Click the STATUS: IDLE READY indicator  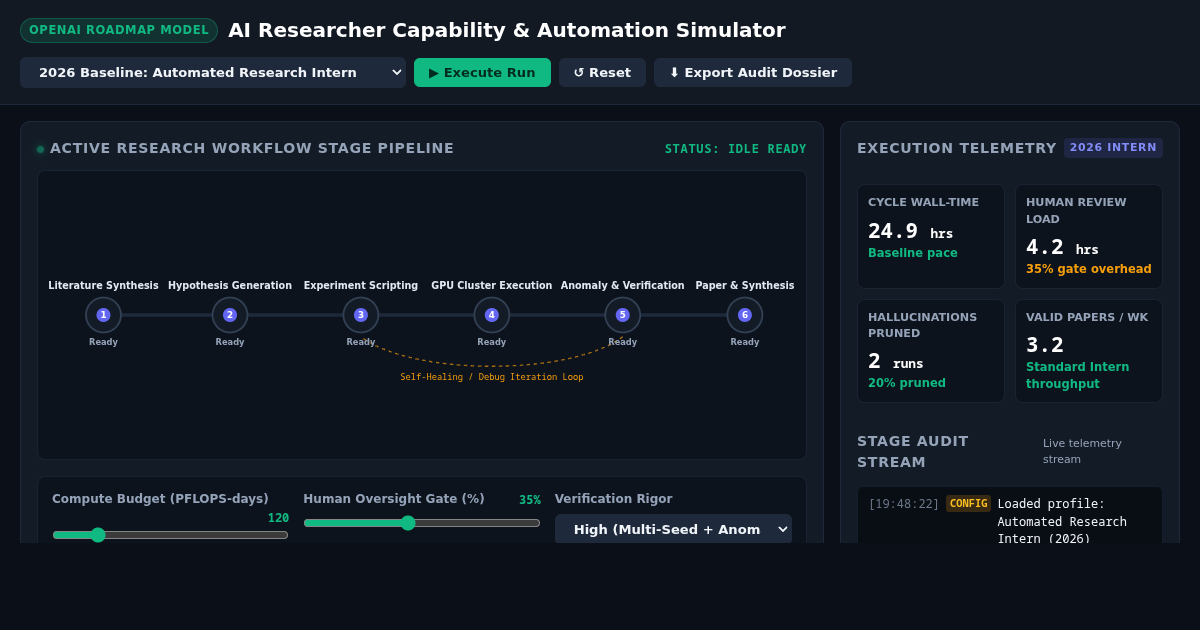click(736, 149)
